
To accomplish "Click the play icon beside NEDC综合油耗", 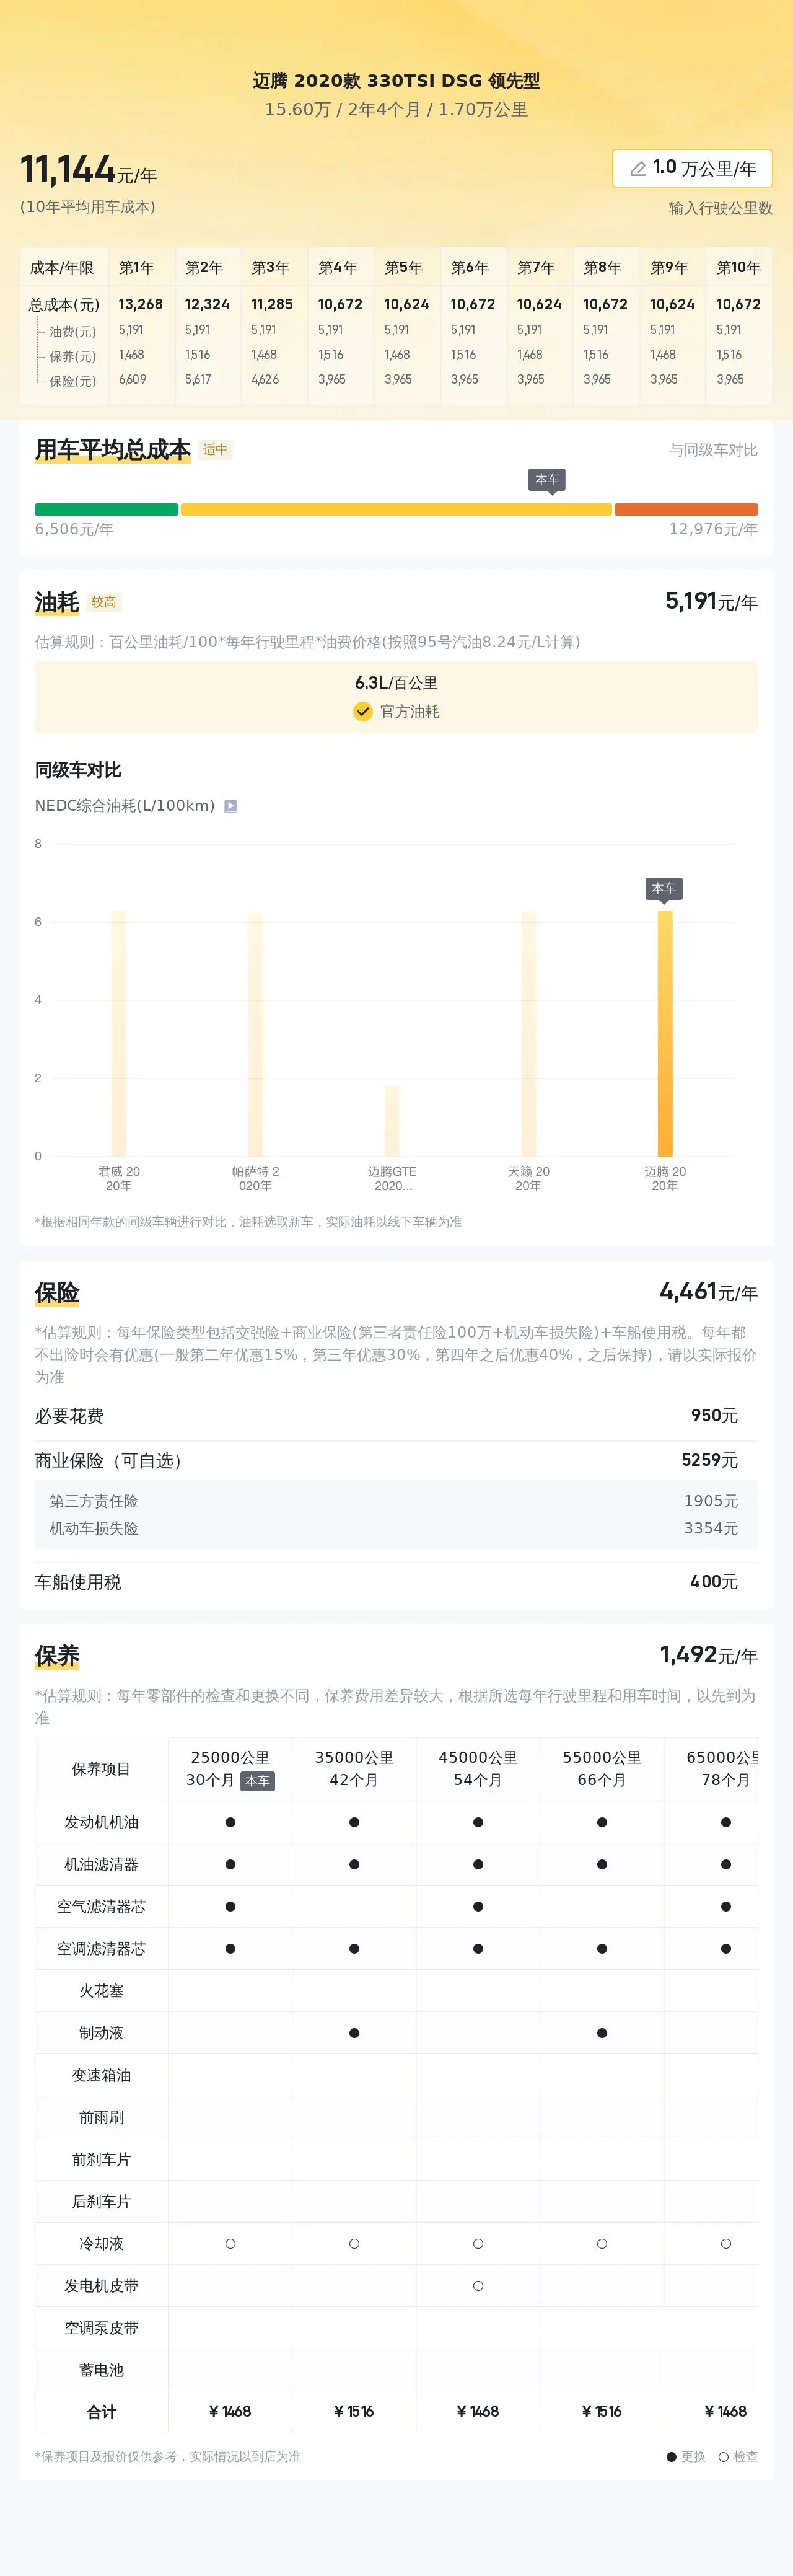I will click(x=230, y=806).
